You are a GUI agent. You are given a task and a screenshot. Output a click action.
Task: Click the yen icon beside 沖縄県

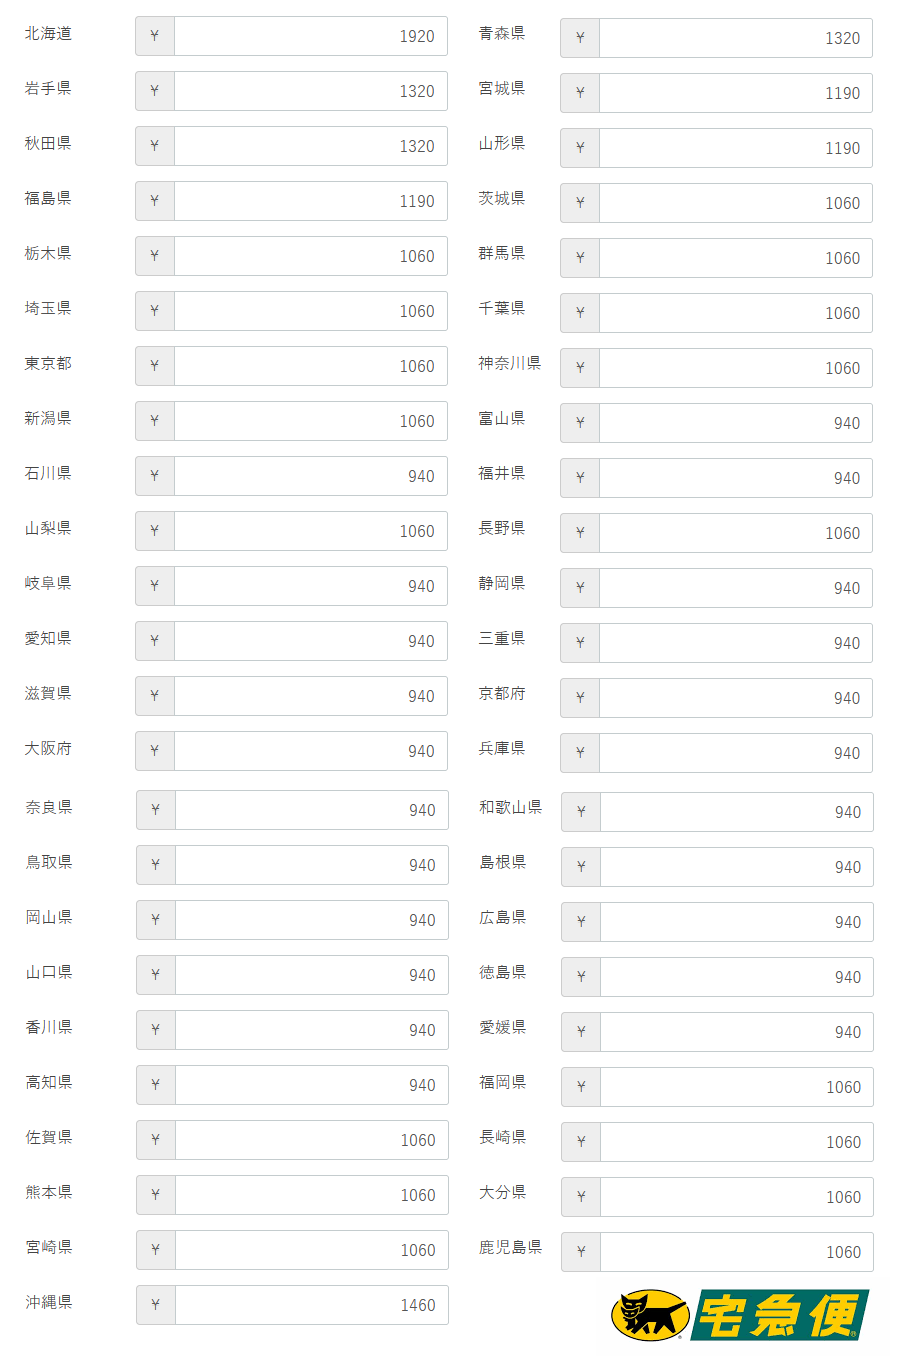(156, 1305)
